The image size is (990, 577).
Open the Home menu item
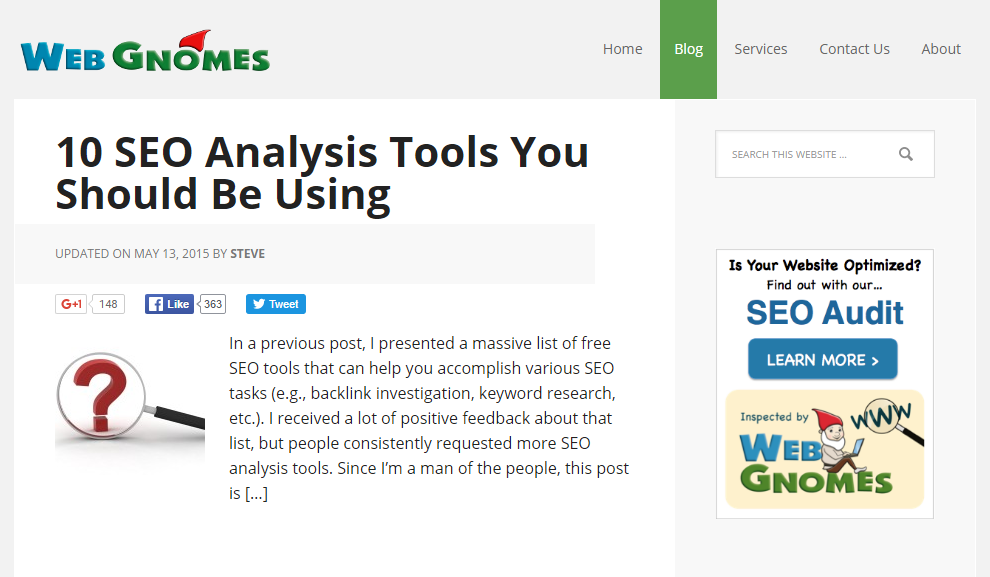(622, 49)
